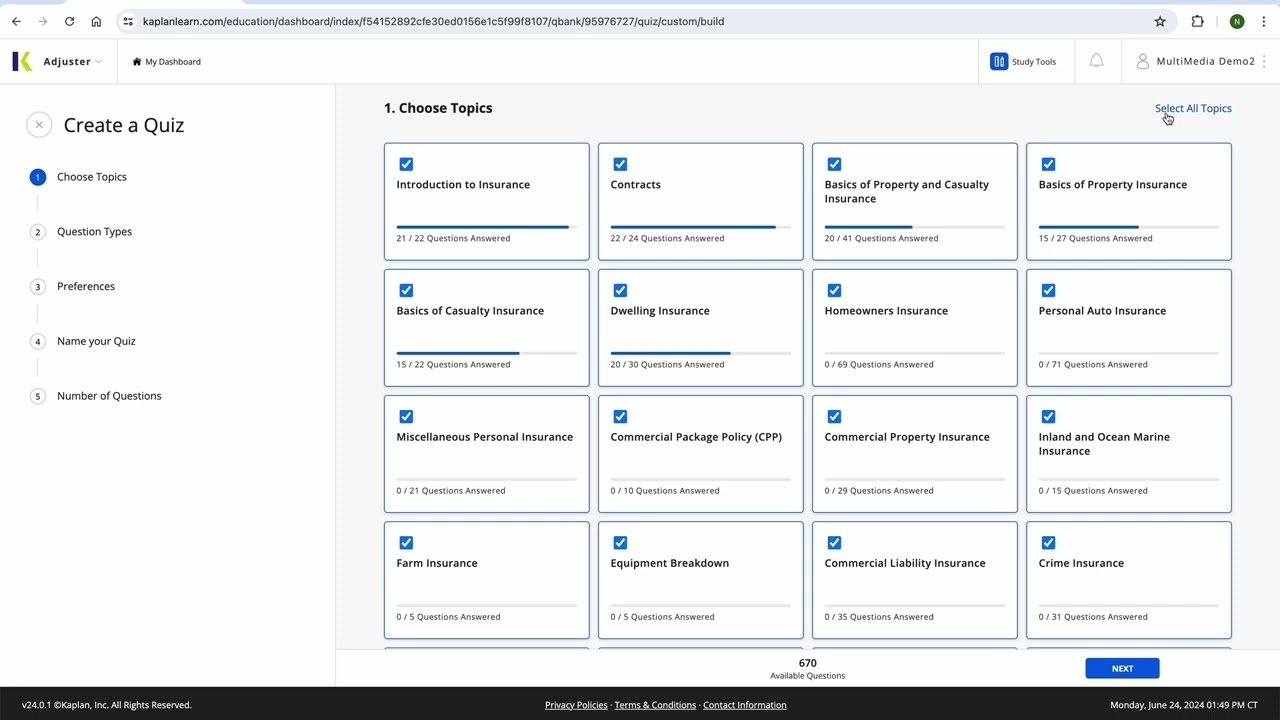
Task: Go to the Choose Topics step
Action: (79, 177)
